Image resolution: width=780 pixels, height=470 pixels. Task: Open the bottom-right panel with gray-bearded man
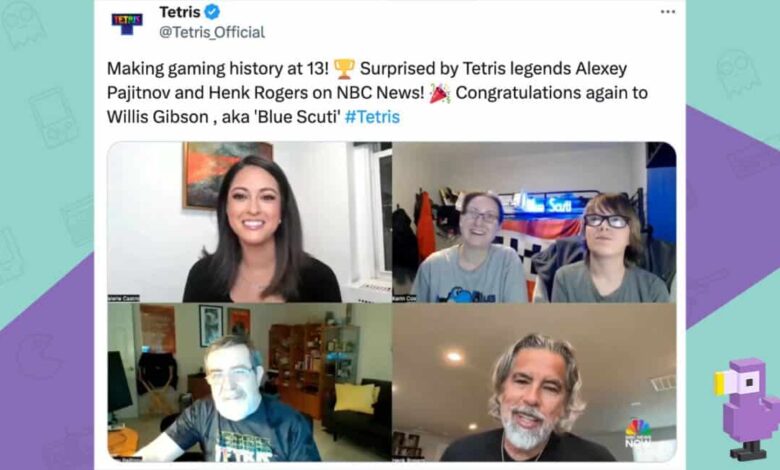[x=534, y=382]
